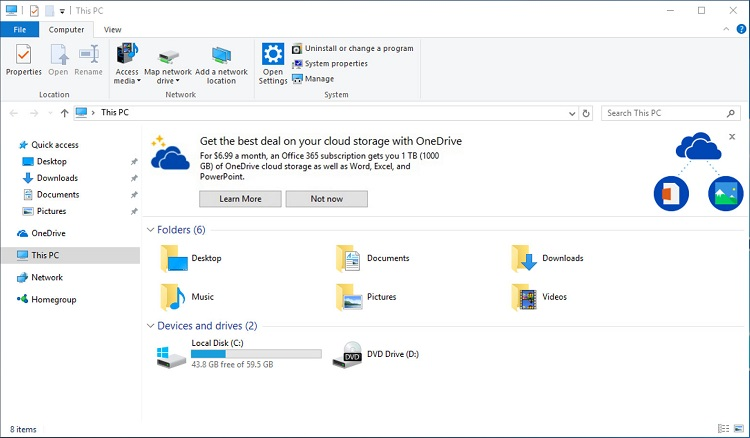Open Homegroup in navigation pane
This screenshot has height=438, width=750.
pos(46,300)
